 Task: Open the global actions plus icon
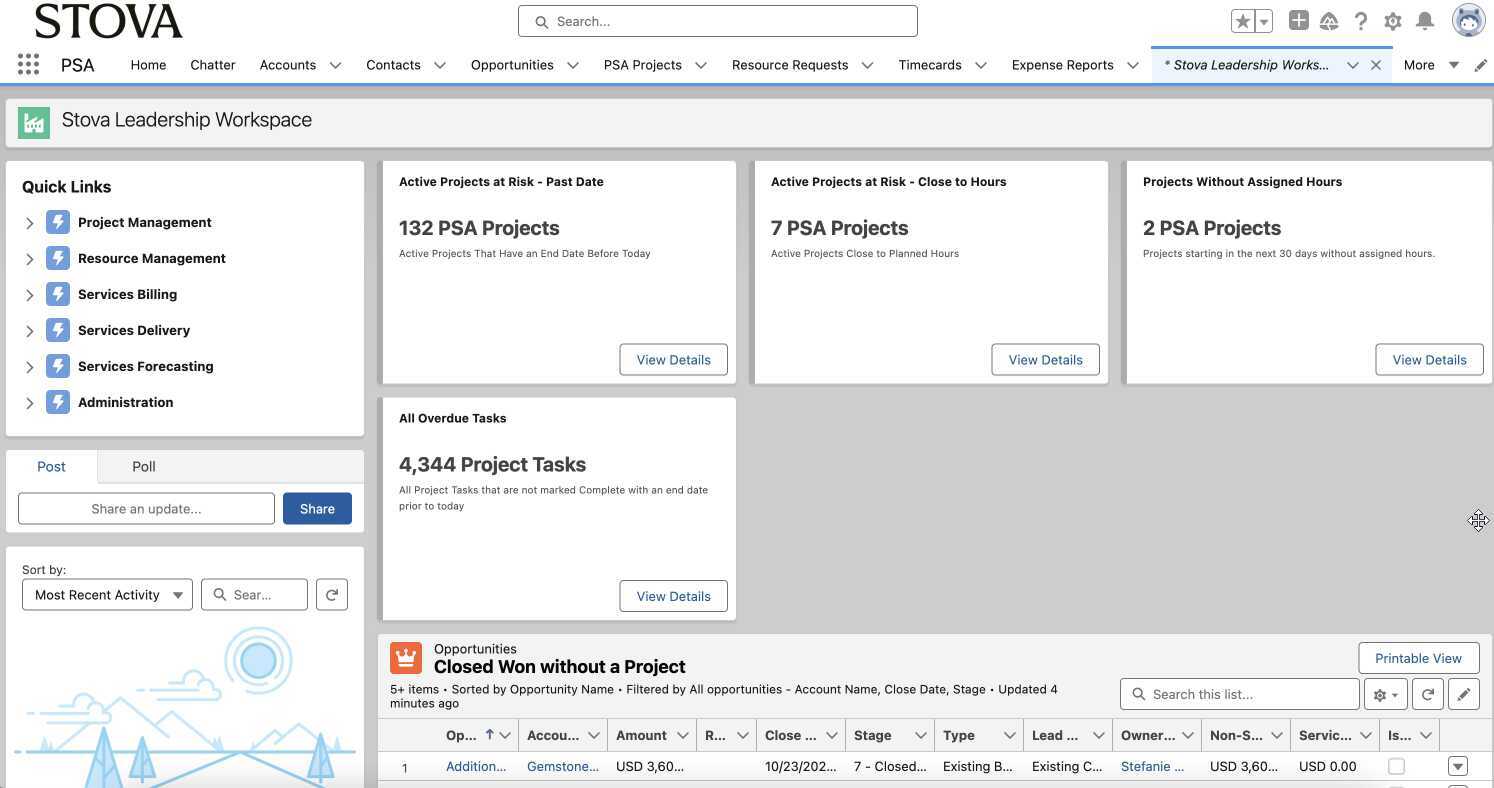pos(1298,20)
